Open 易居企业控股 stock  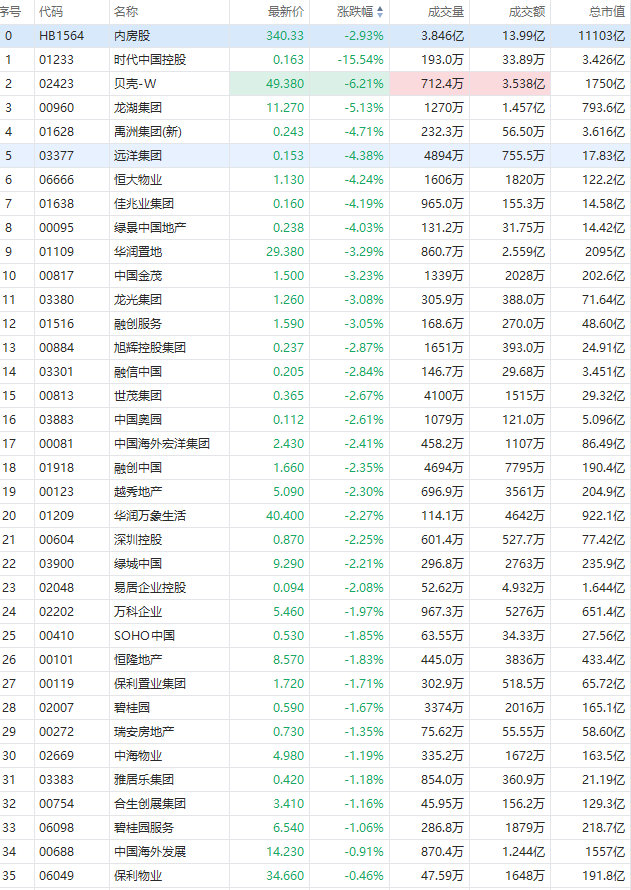coord(150,587)
